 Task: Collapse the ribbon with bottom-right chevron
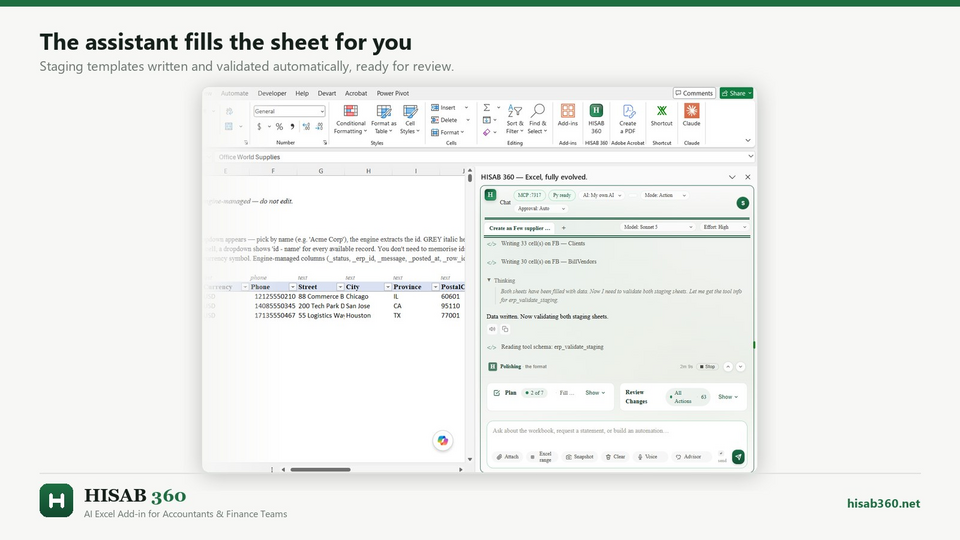point(748,140)
